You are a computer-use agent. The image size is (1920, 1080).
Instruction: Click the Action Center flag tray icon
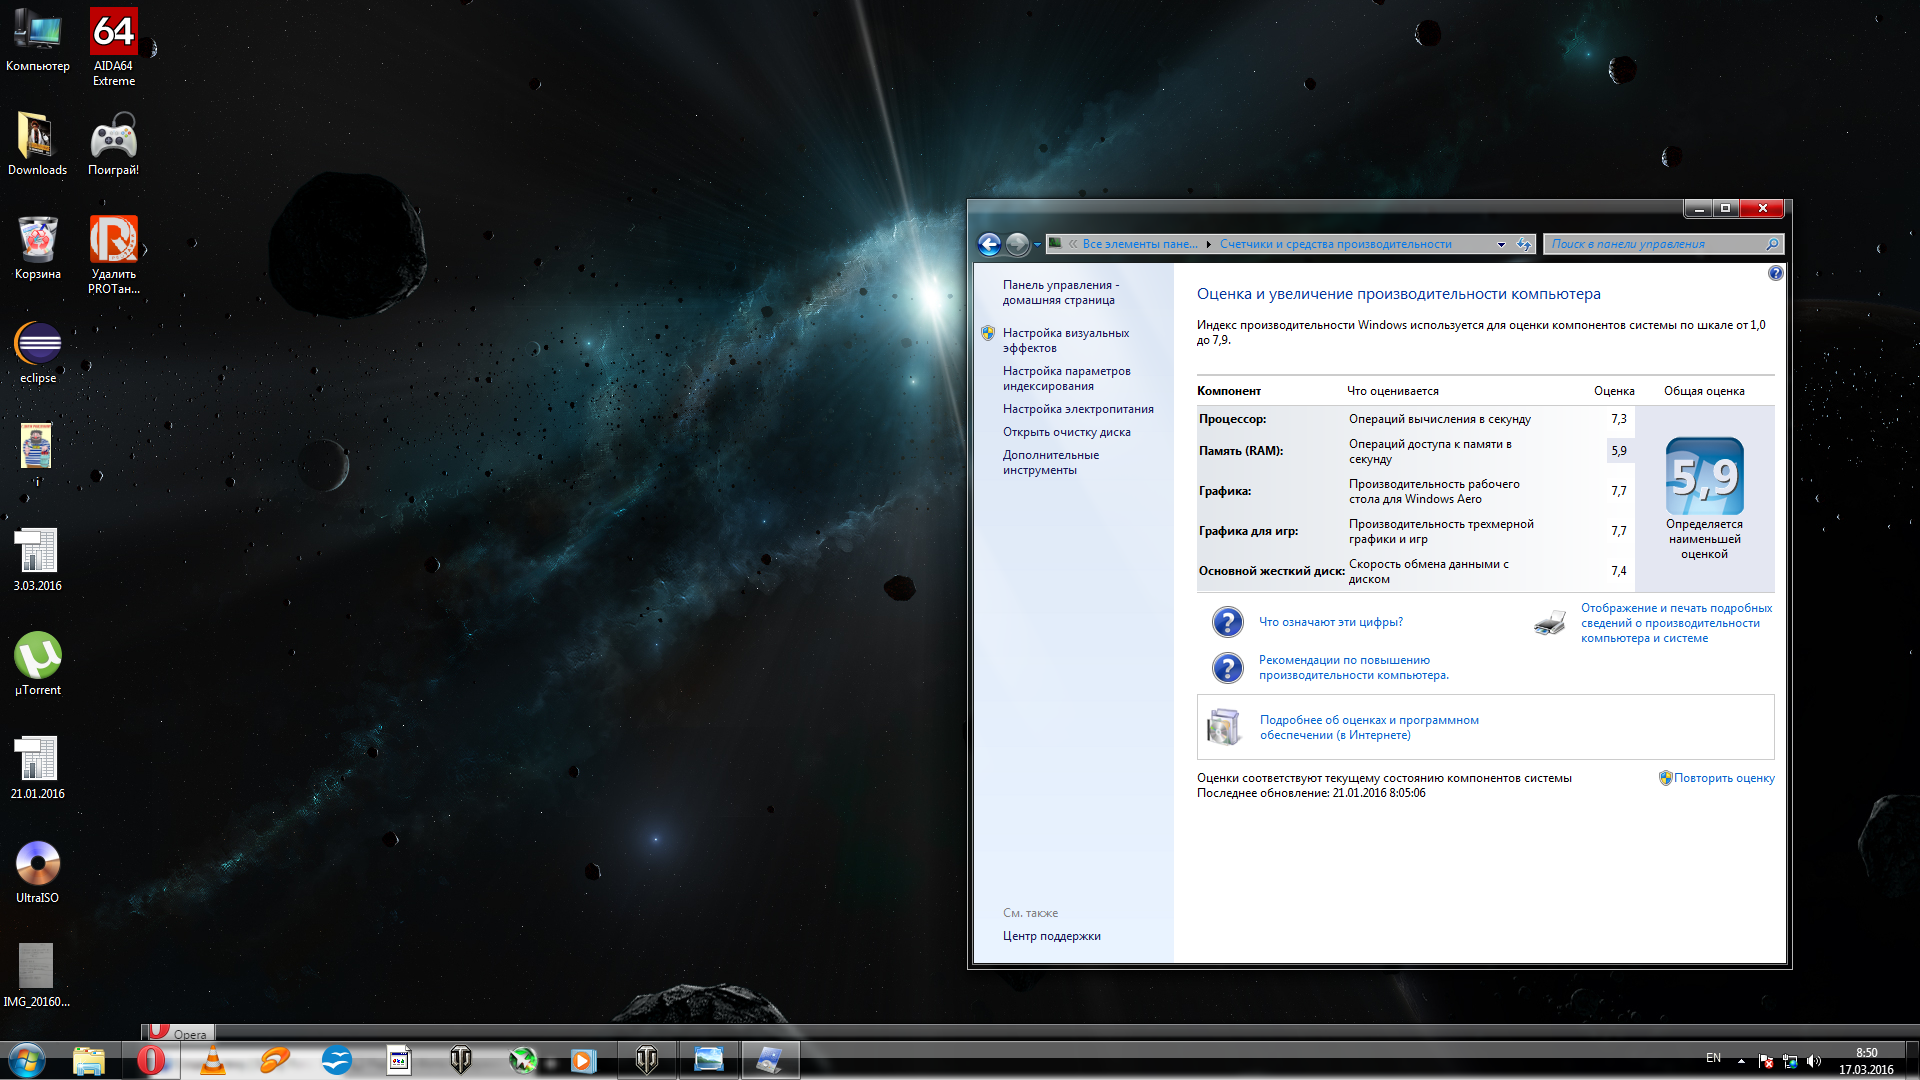coord(1765,1061)
